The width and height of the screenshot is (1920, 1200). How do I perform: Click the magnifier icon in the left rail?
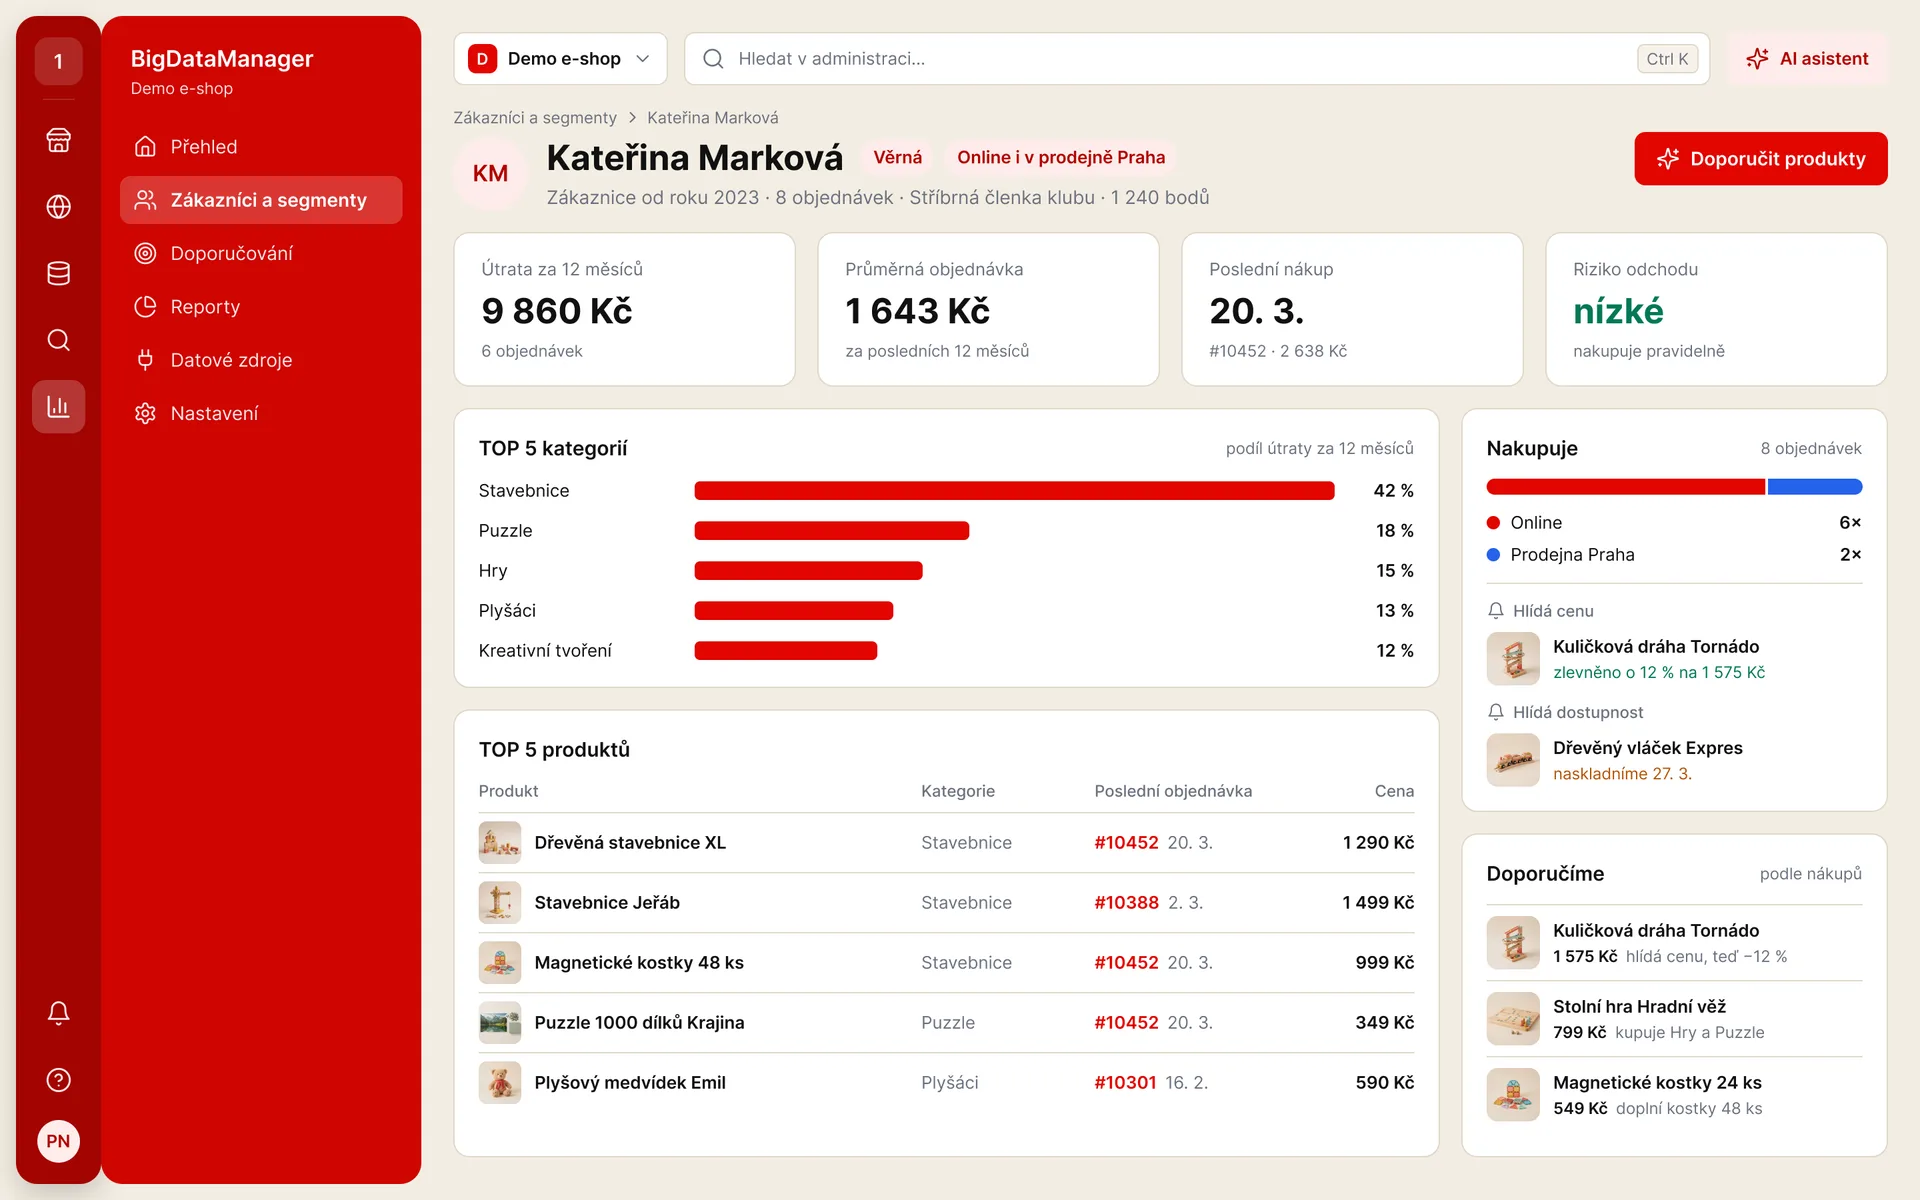(x=58, y=340)
